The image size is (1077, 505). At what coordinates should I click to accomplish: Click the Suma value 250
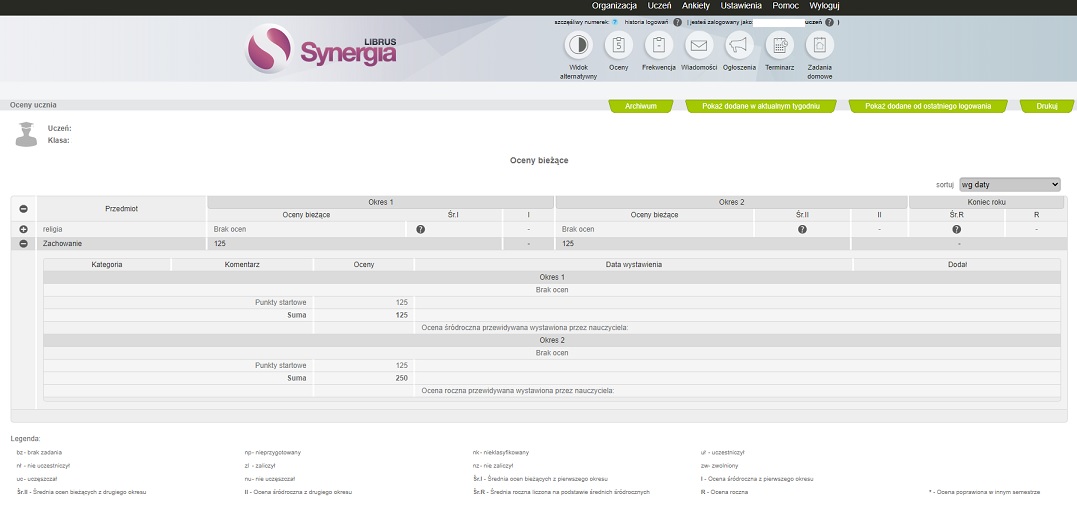coord(401,379)
